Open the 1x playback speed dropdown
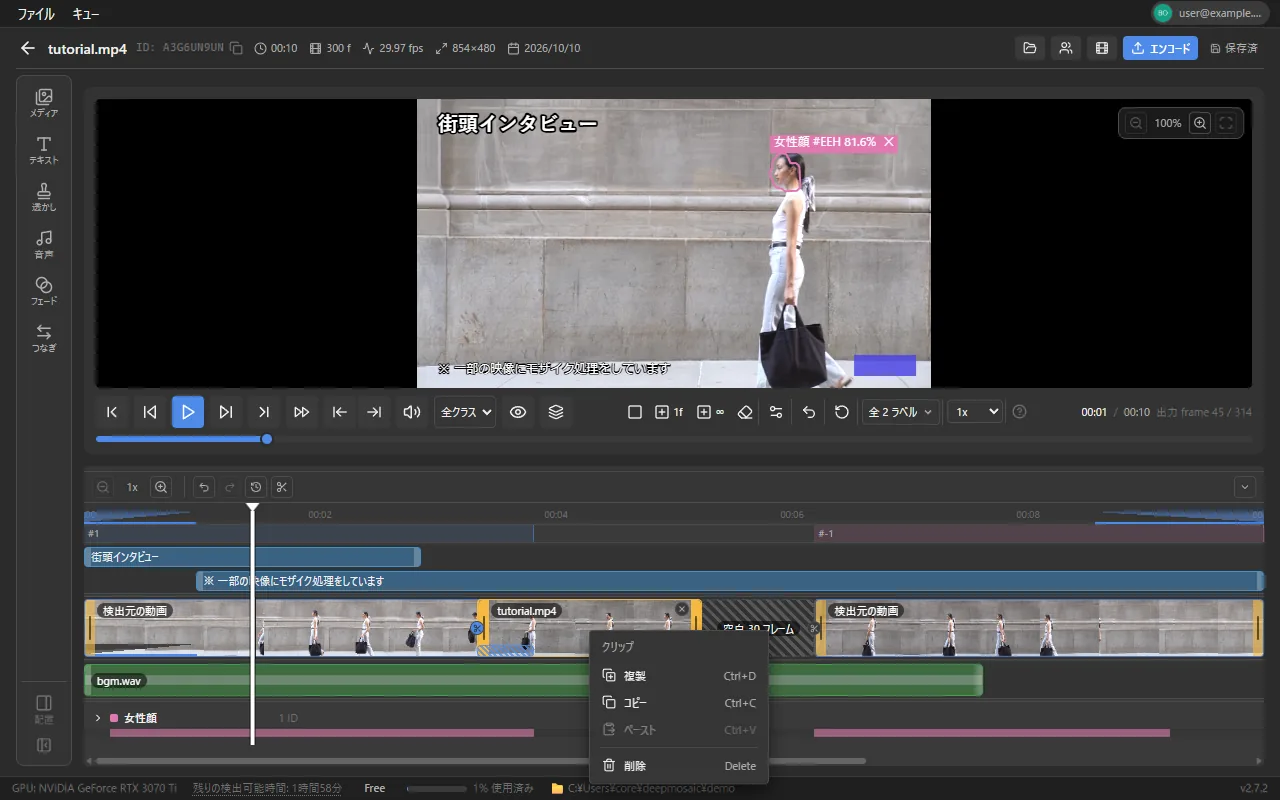 click(975, 412)
